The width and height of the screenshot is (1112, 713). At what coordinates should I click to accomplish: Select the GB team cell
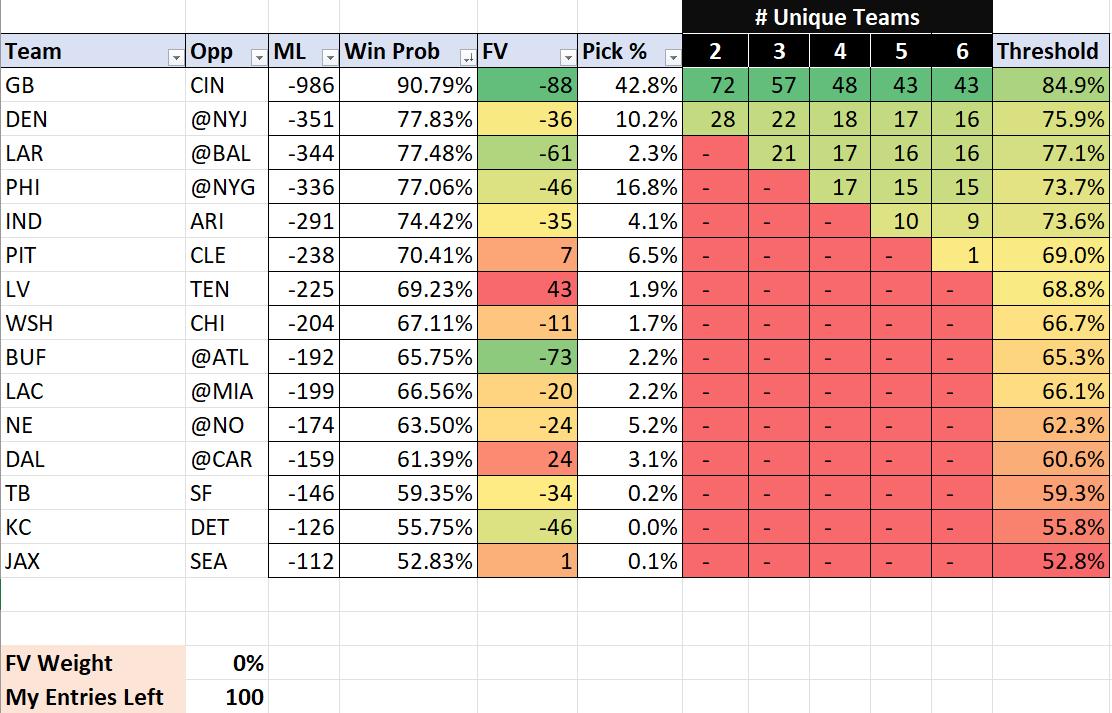(x=92, y=85)
